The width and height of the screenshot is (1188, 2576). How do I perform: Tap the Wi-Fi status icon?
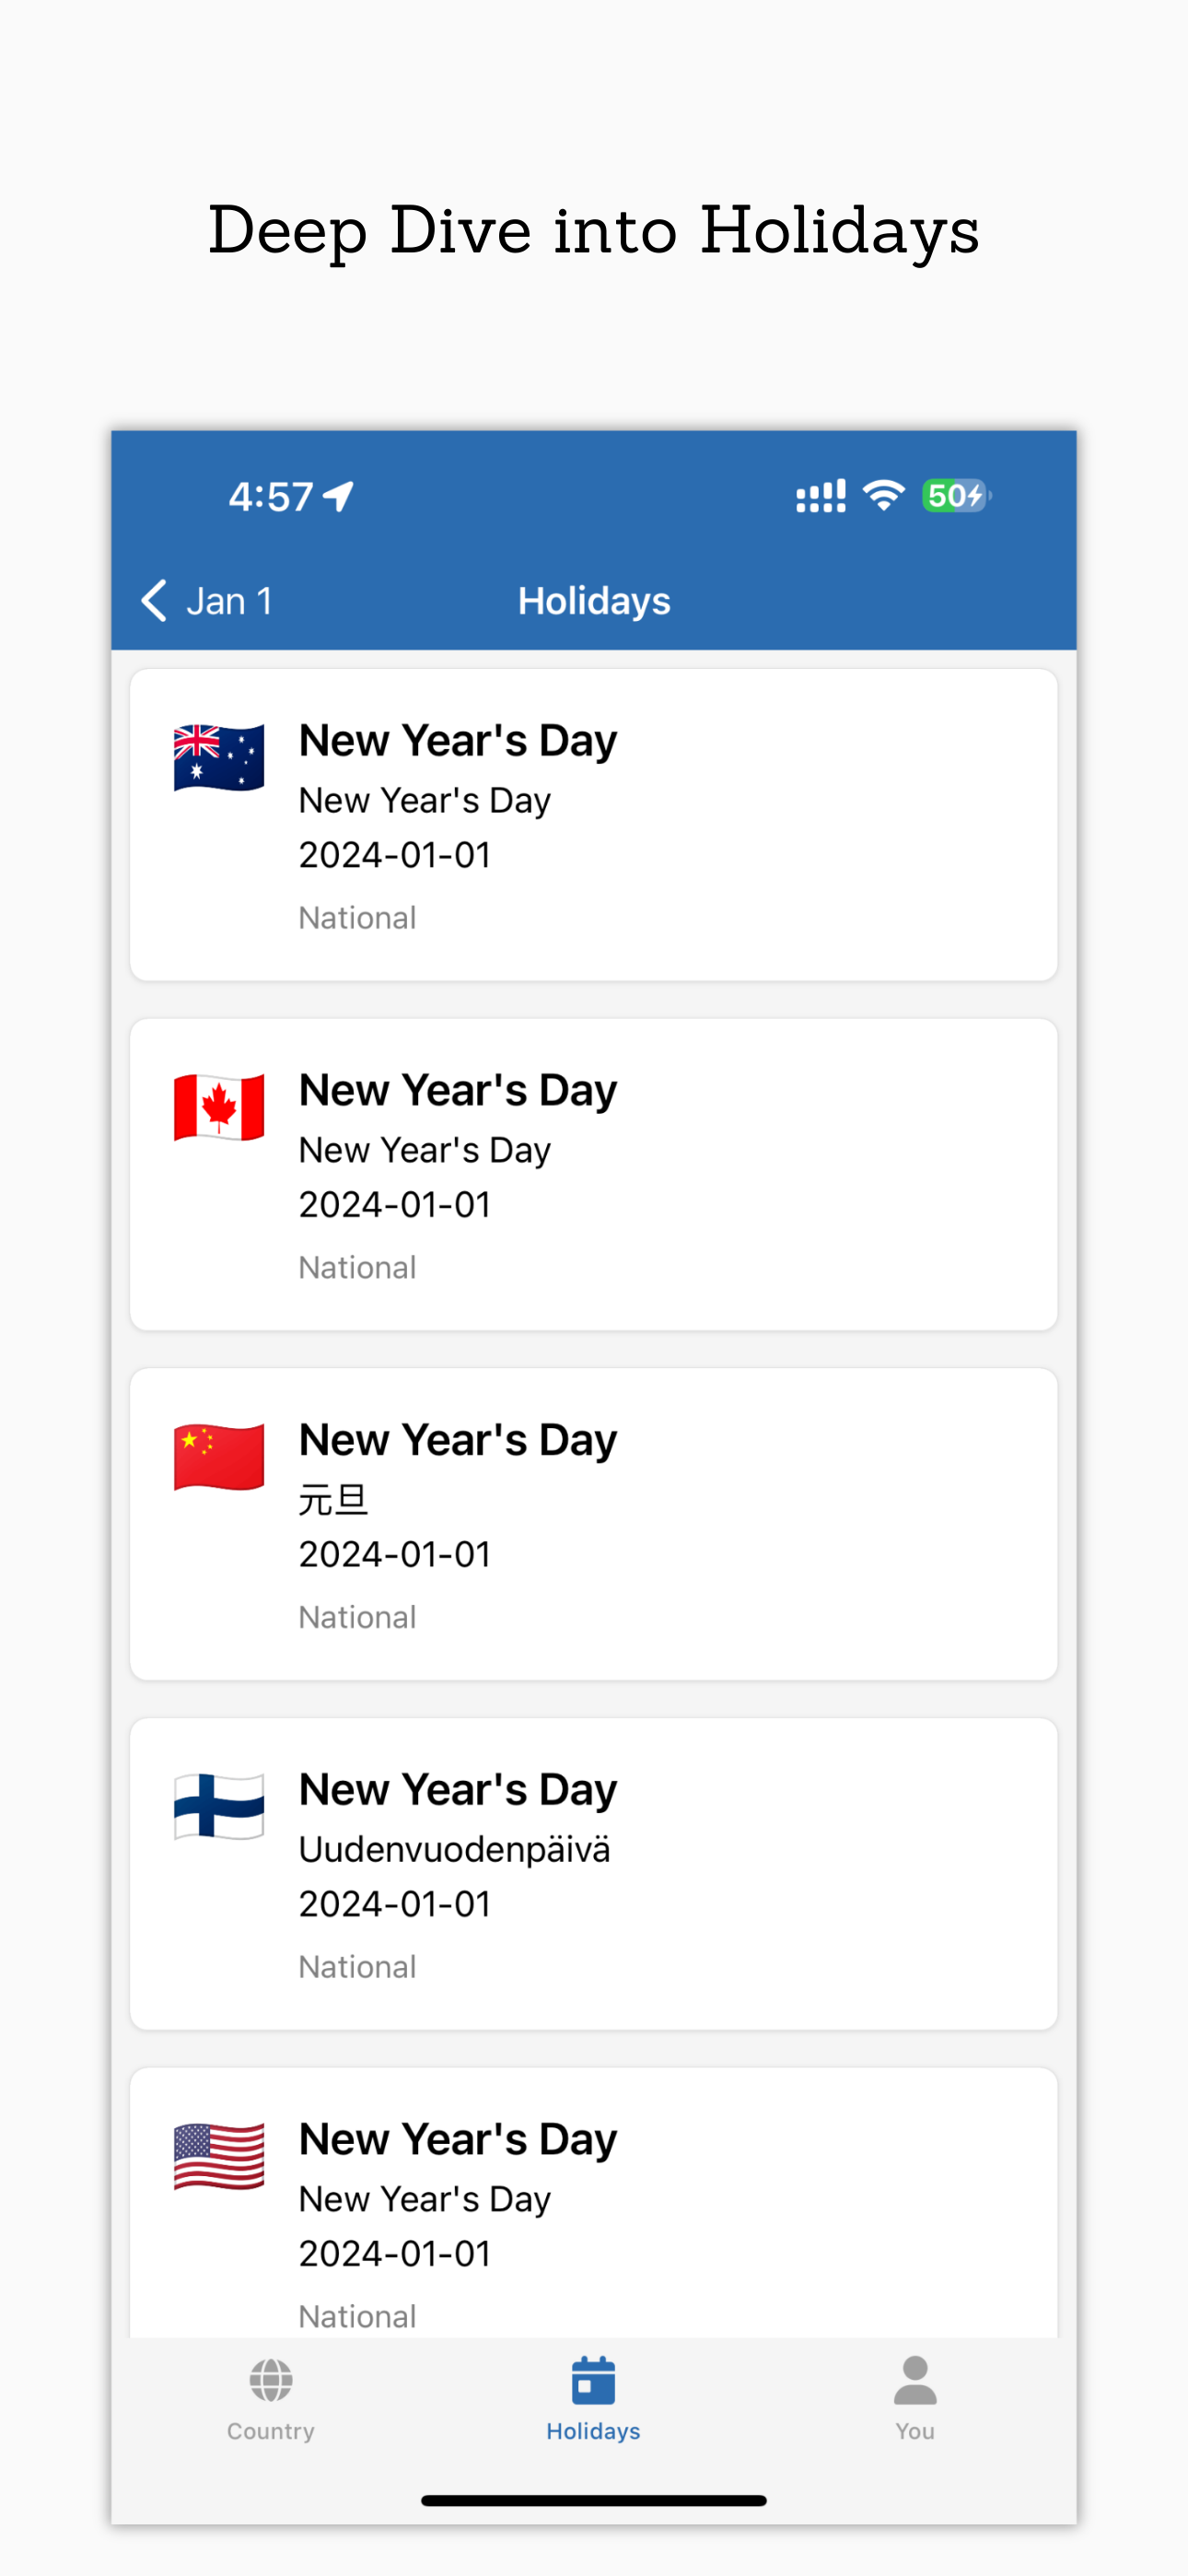[884, 496]
